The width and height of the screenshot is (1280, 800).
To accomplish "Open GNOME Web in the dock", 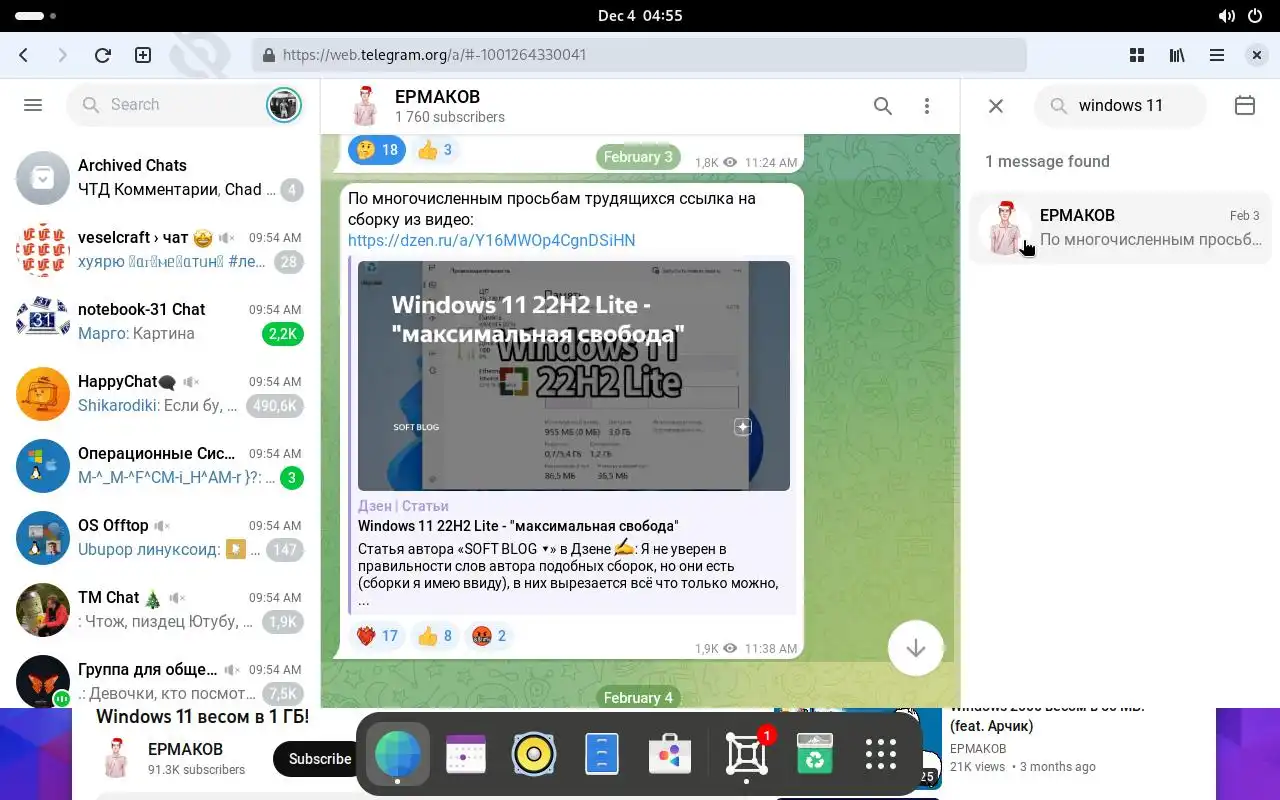I will point(398,755).
